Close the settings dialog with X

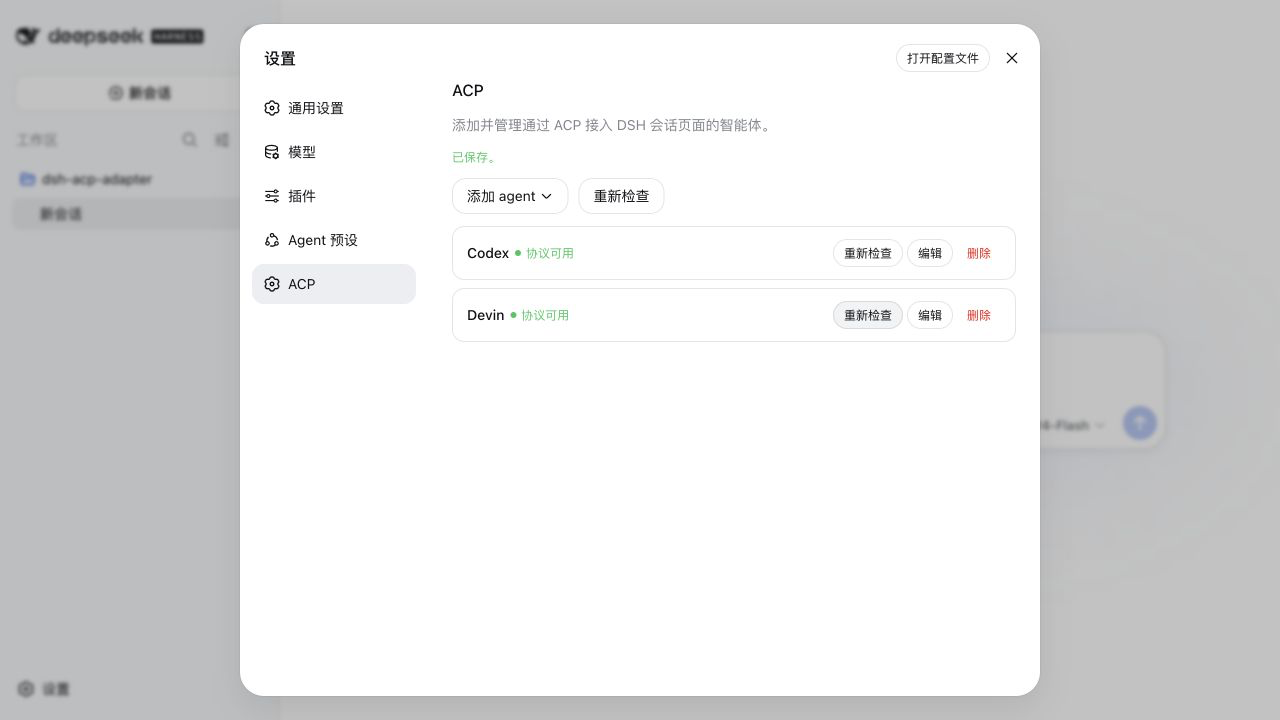click(1012, 58)
